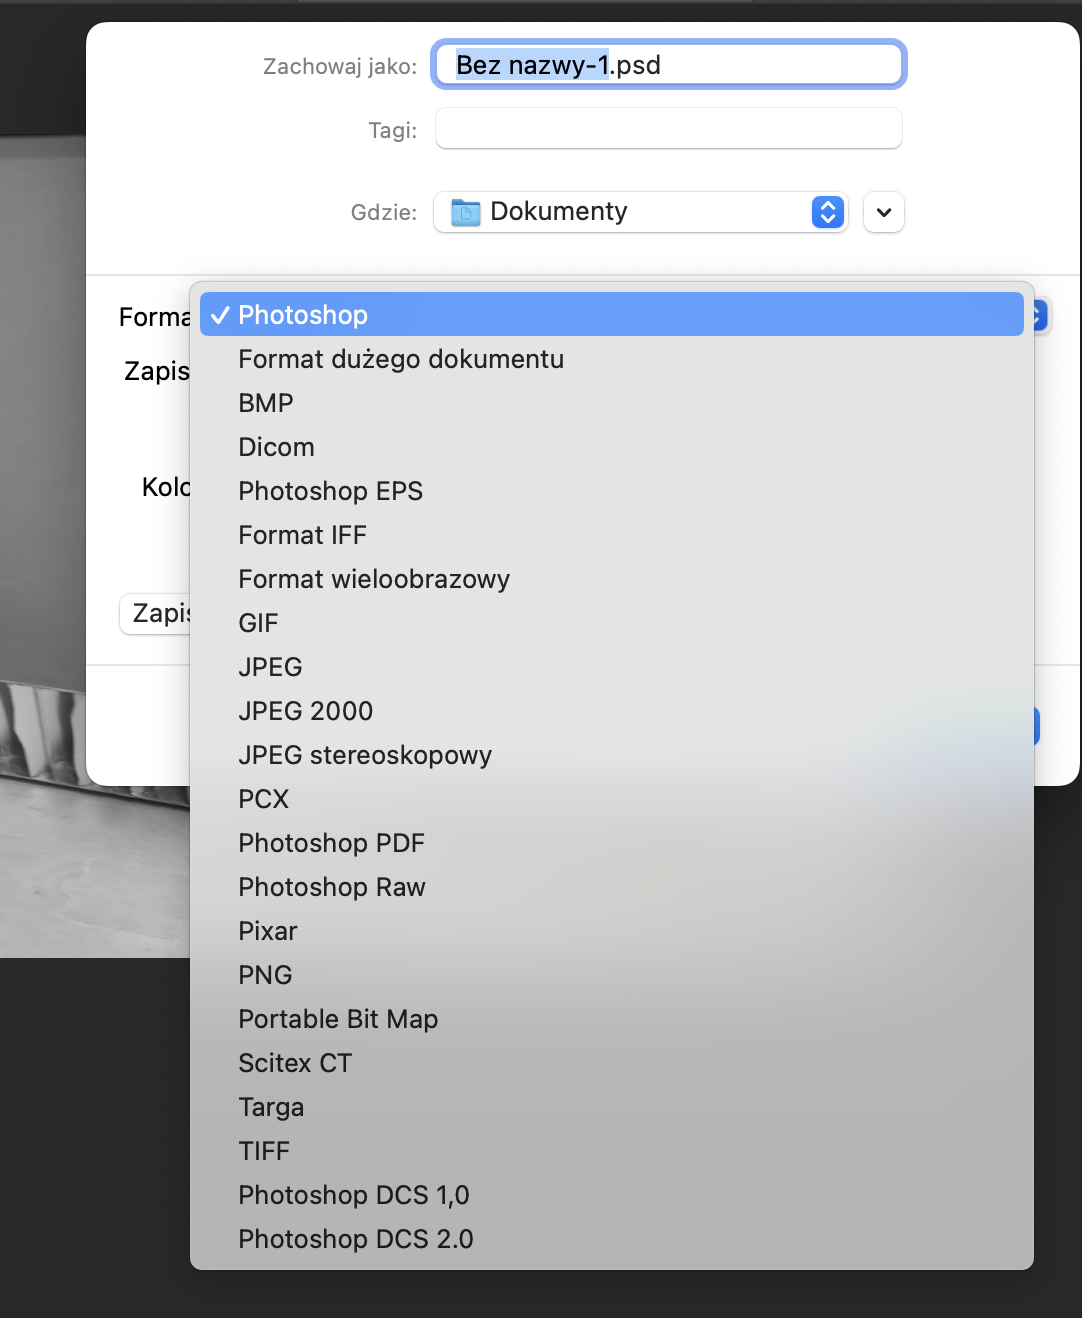Choose TIFF format
The image size is (1082, 1318).
point(263,1150)
